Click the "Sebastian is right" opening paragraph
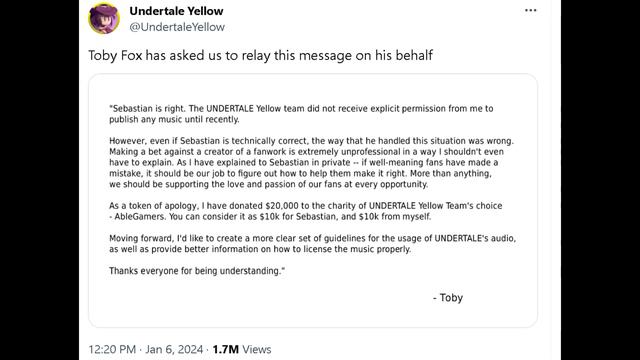 pyautogui.click(x=301, y=114)
